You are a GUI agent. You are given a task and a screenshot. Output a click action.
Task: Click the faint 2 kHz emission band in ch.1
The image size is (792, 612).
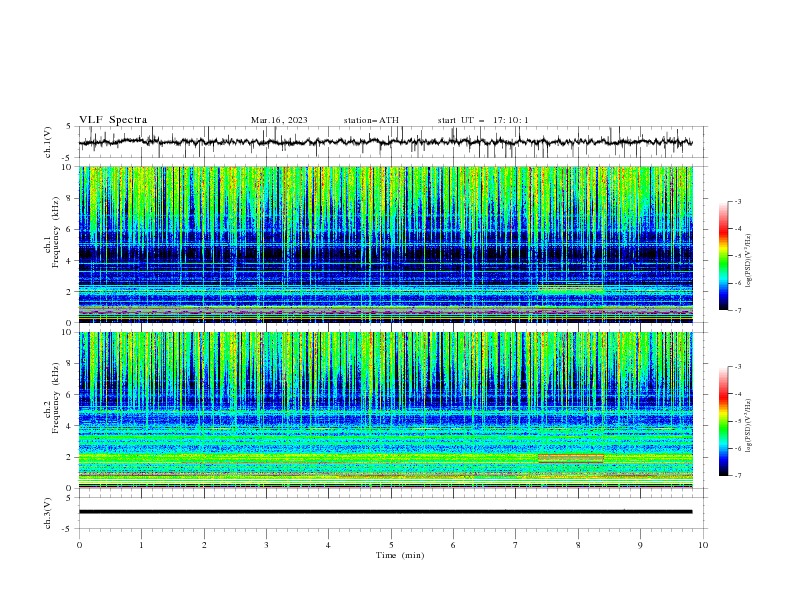tap(571, 287)
